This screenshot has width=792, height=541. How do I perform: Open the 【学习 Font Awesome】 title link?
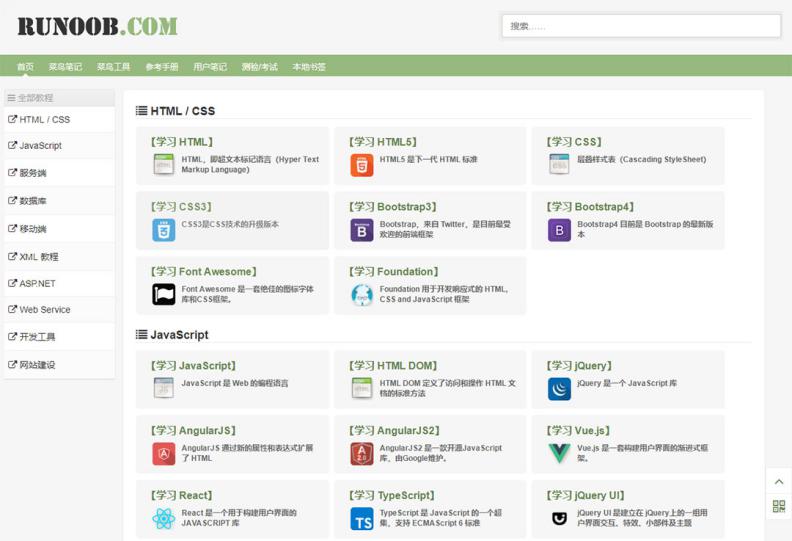[204, 271]
